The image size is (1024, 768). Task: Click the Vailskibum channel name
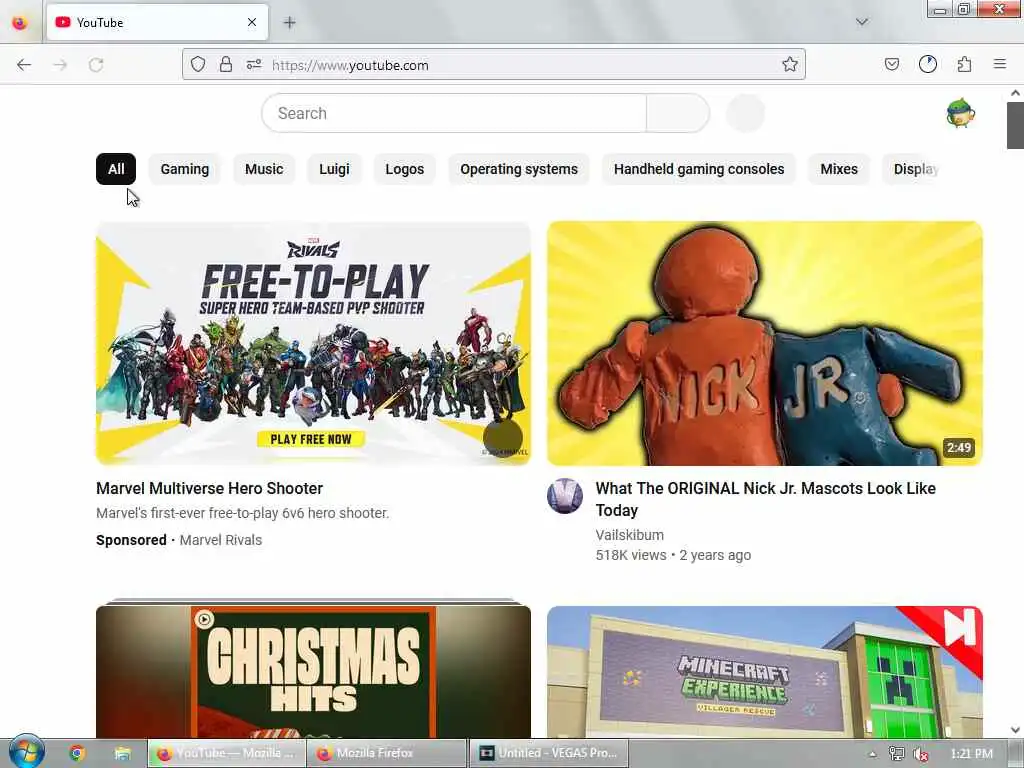630,535
